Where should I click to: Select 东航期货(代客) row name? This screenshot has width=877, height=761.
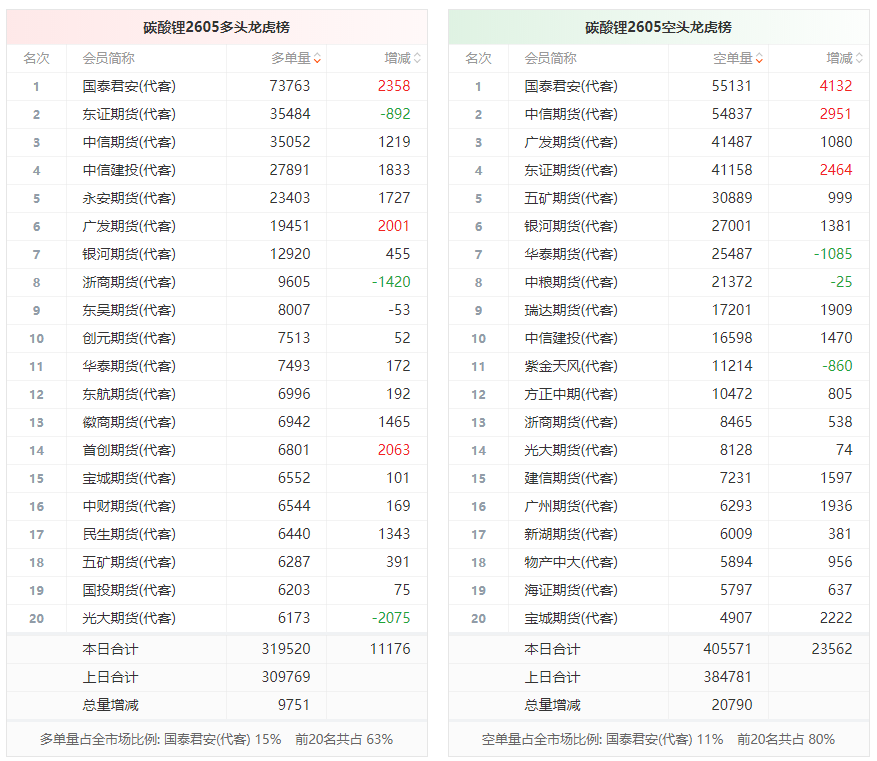click(x=129, y=394)
